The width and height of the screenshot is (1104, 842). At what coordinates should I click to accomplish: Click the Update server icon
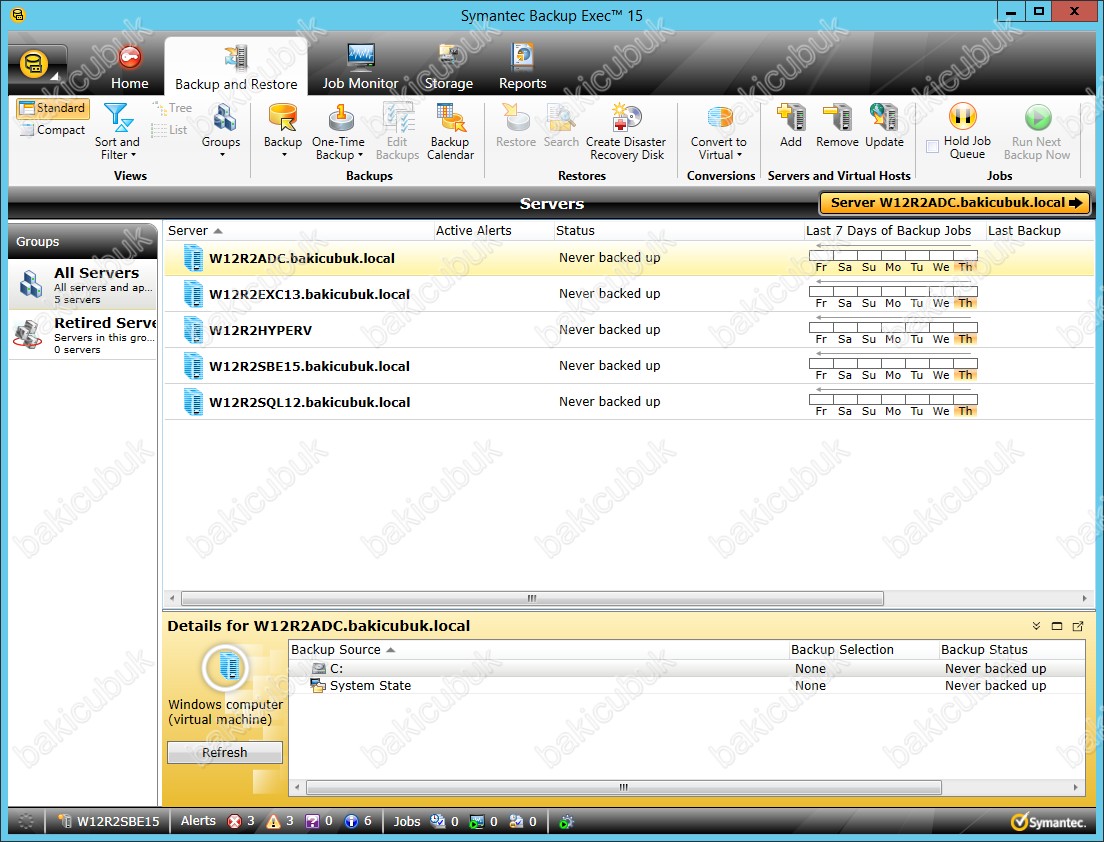click(x=884, y=118)
